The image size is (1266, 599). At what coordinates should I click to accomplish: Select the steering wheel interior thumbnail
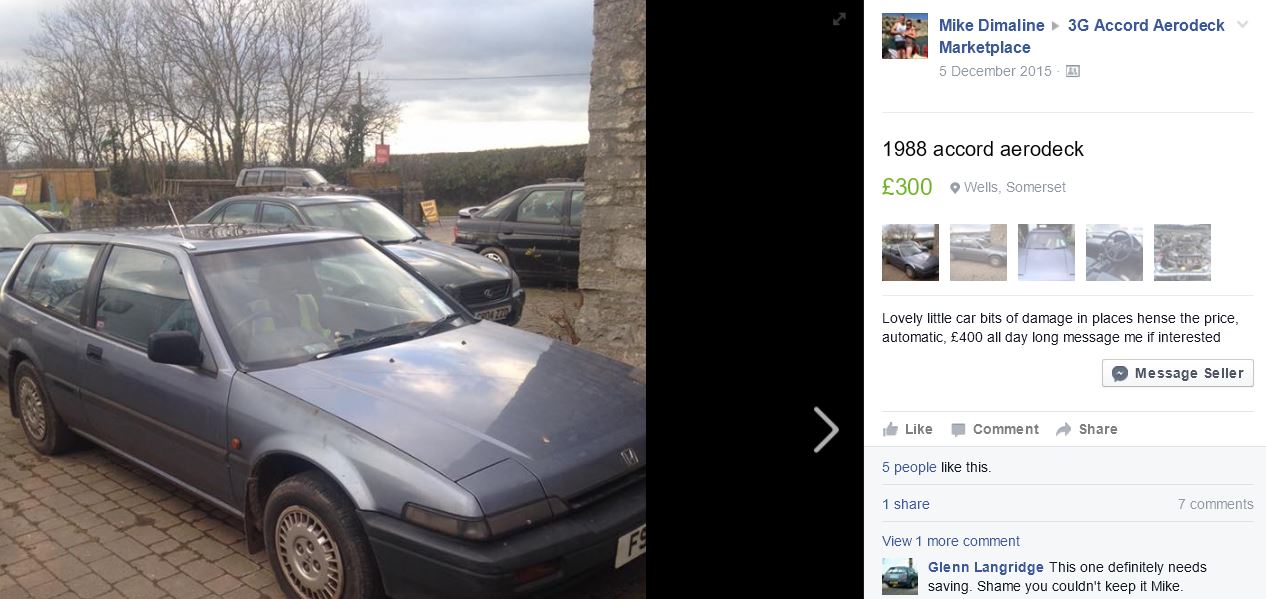1114,252
